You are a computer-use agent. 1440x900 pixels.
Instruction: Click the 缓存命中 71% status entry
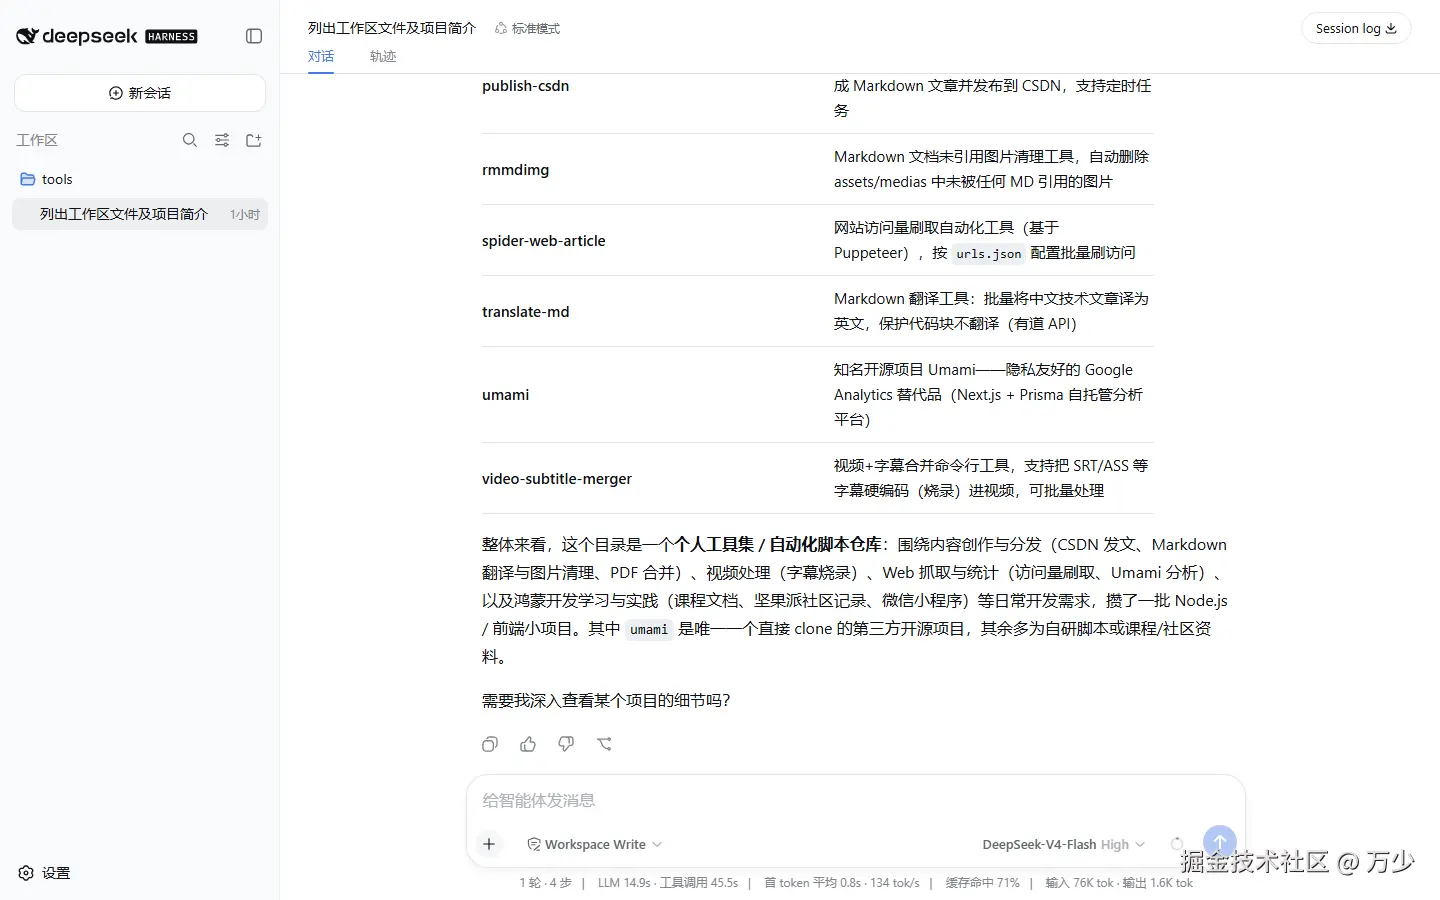click(x=983, y=883)
